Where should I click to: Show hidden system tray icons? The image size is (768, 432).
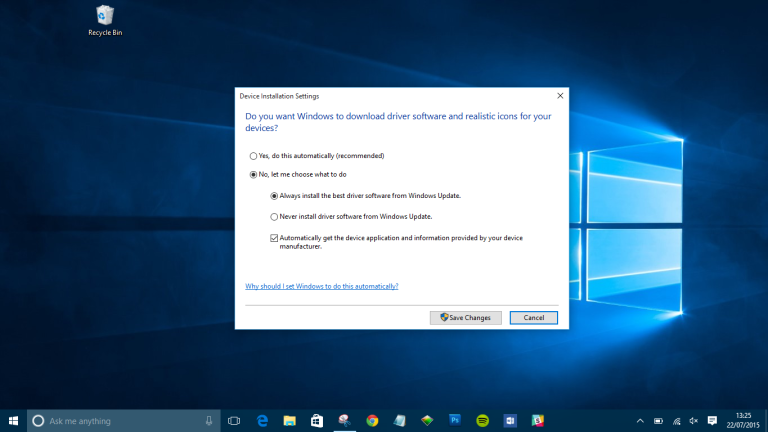tap(640, 421)
